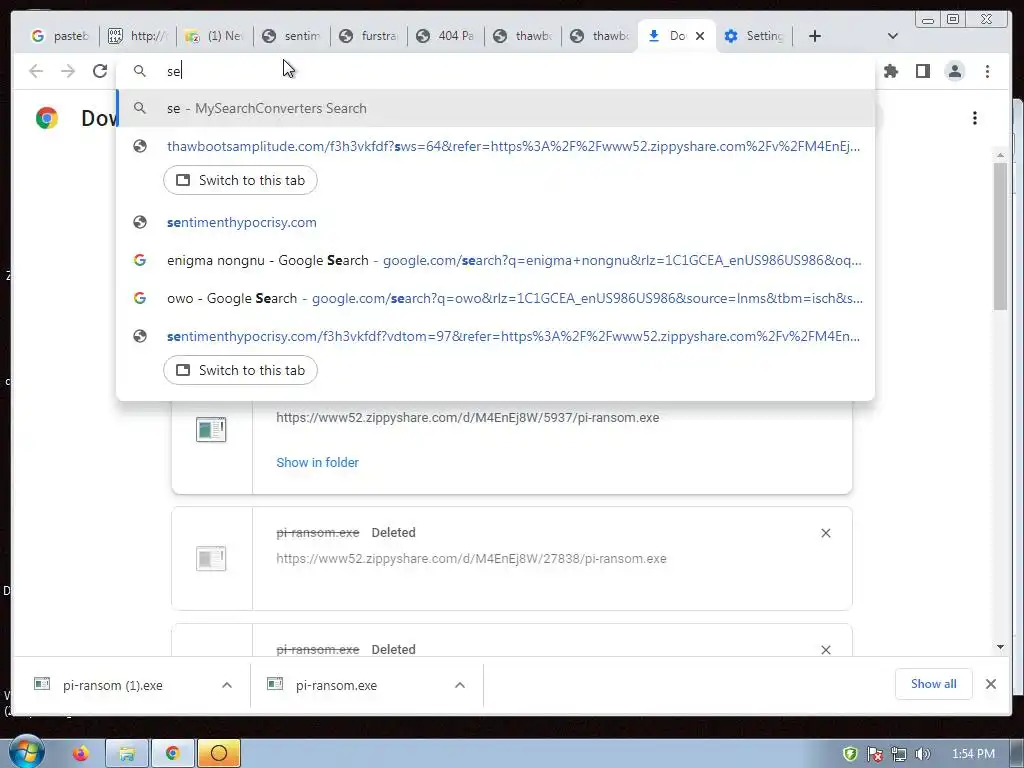Open the Extensions puzzle icon
1024x768 pixels.
click(x=891, y=71)
